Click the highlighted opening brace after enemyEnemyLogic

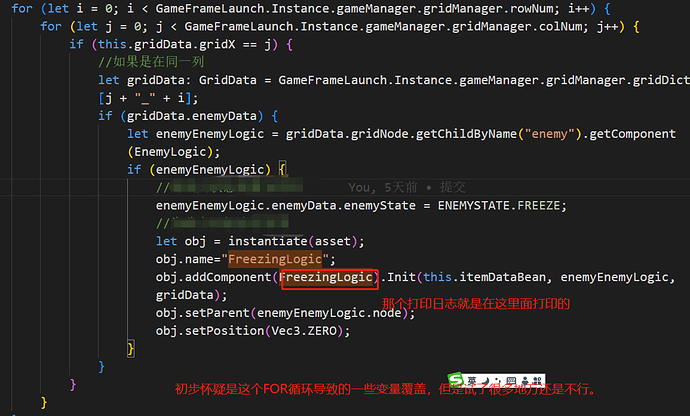click(283, 169)
